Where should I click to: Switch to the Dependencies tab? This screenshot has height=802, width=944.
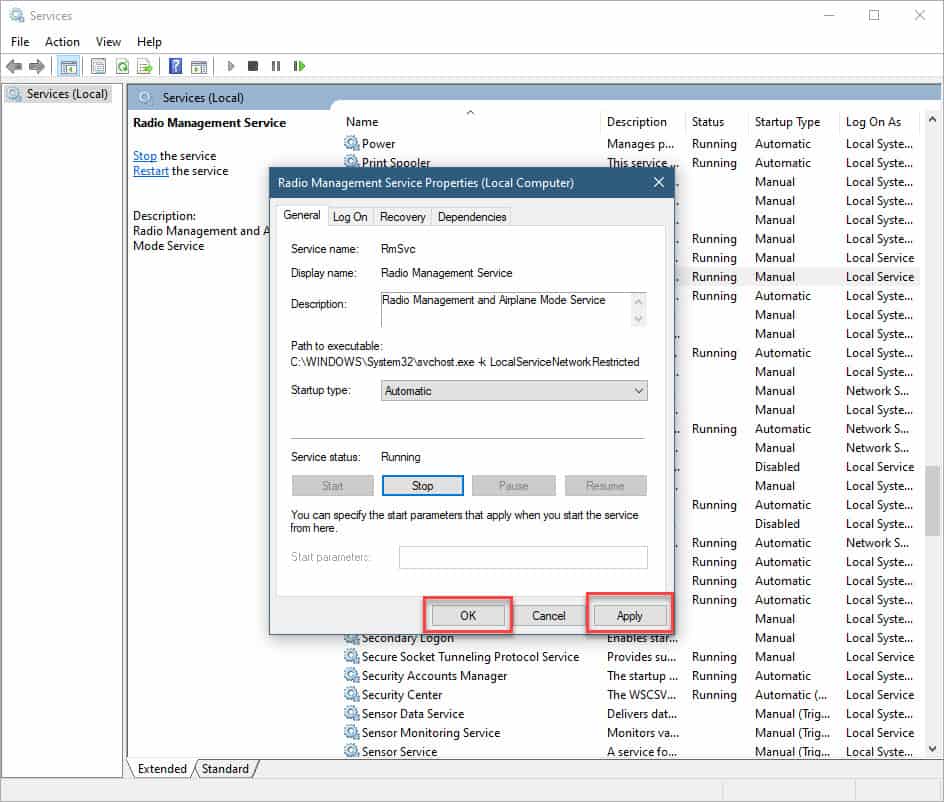(471, 217)
